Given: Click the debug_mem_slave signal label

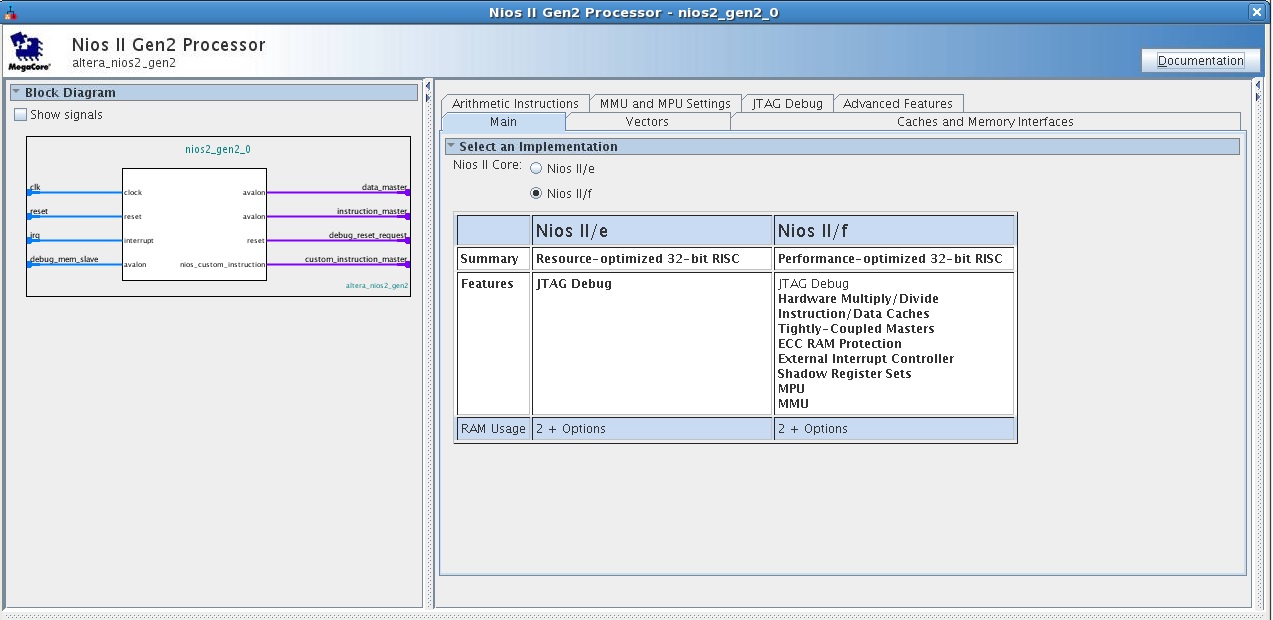Looking at the screenshot, I should 63,259.
